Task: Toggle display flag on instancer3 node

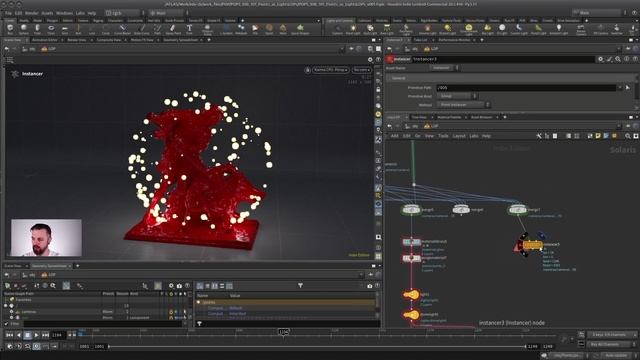Action: (x=541, y=236)
